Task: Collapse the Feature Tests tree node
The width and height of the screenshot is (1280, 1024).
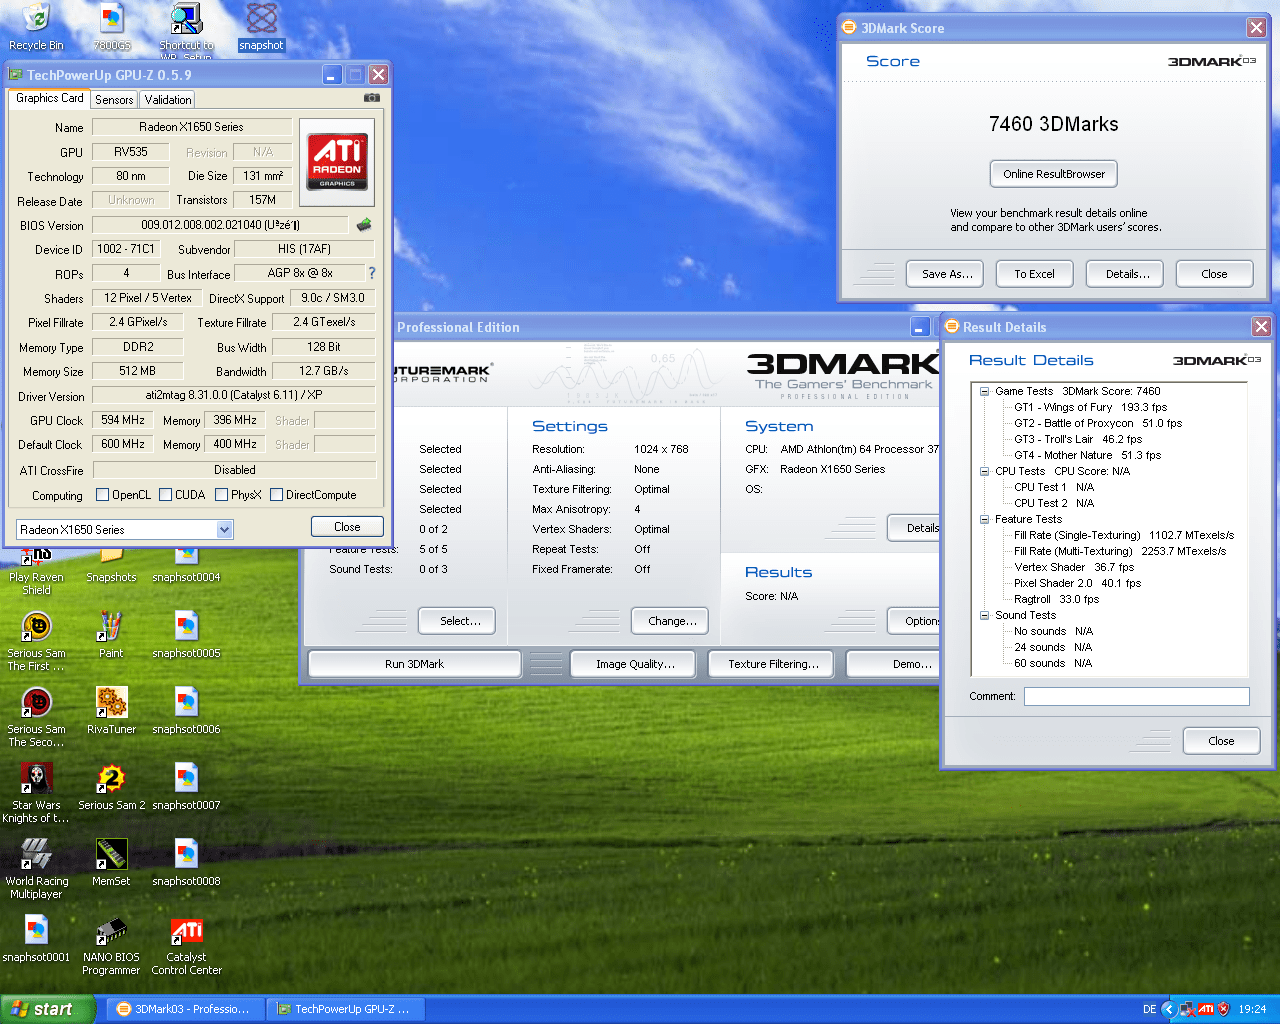Action: tap(984, 519)
